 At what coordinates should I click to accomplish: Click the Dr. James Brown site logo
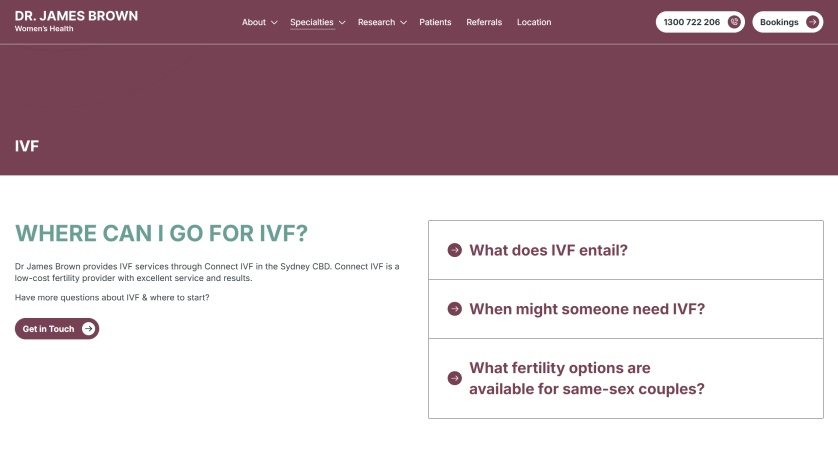tap(76, 21)
